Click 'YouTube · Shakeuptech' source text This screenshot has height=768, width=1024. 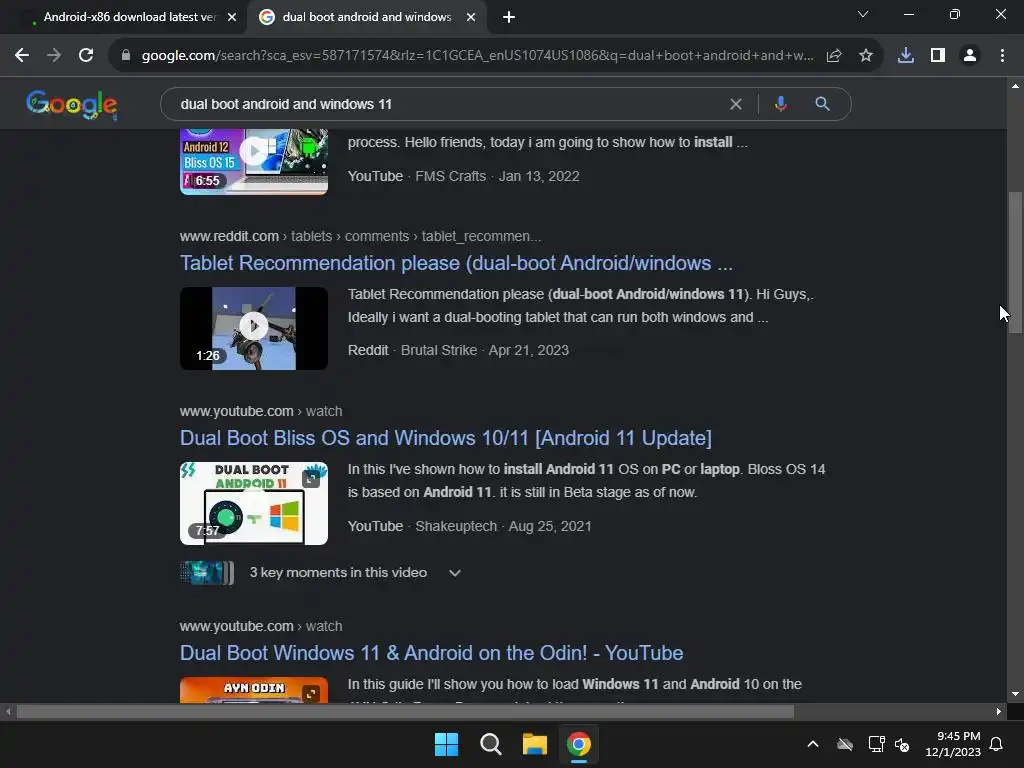point(422,526)
